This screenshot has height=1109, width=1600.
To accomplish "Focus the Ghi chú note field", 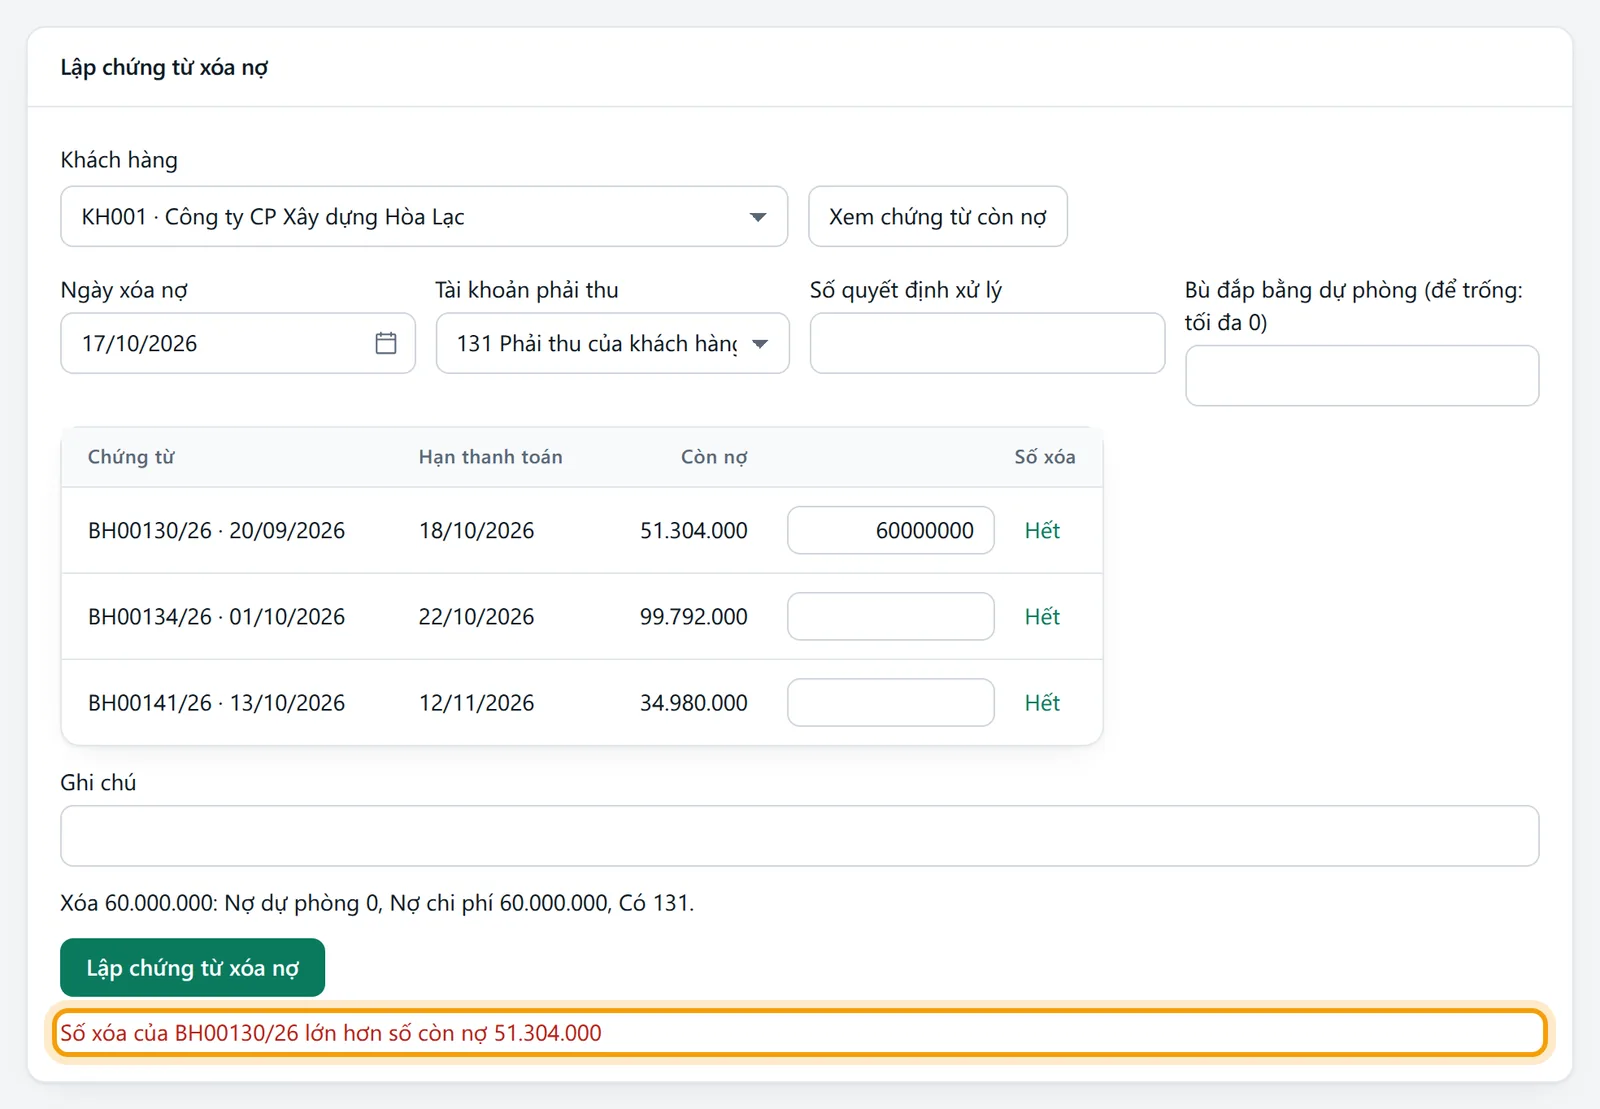I will [799, 835].
